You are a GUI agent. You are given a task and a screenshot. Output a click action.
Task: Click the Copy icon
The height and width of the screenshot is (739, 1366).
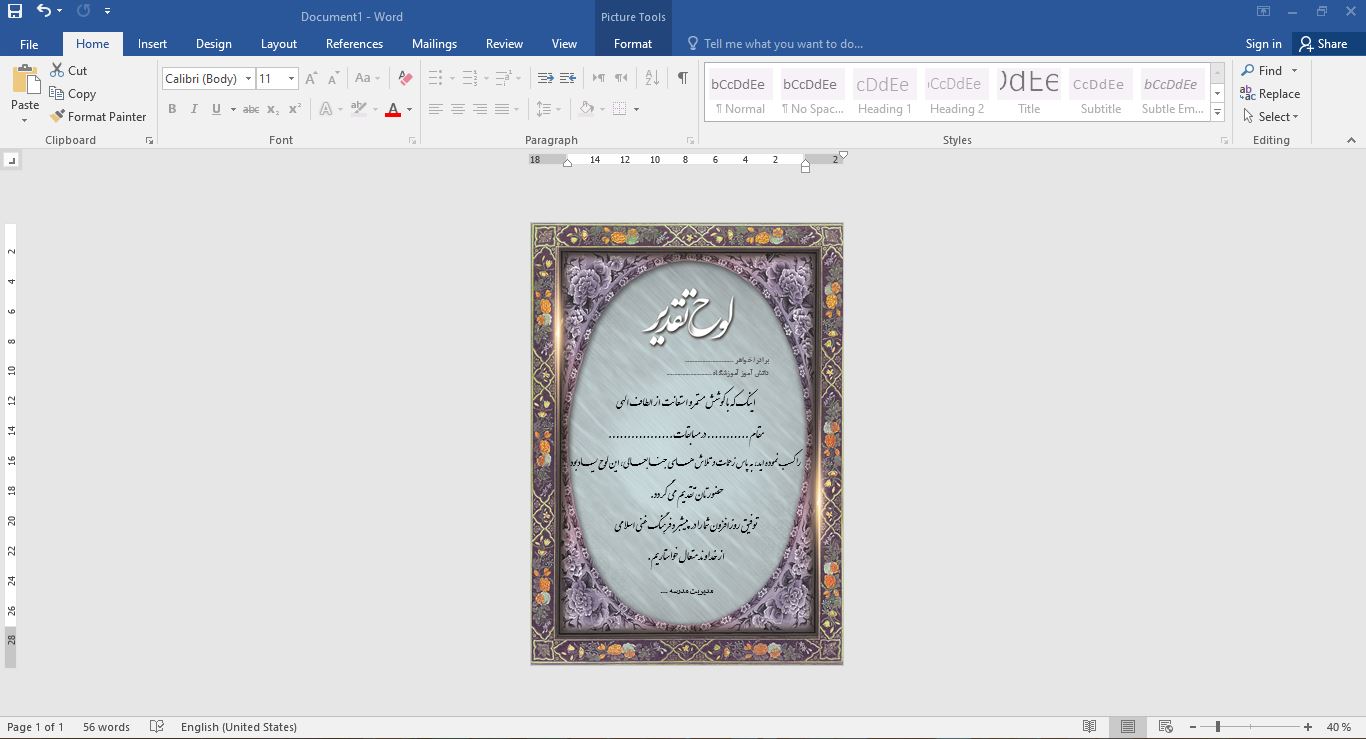click(57, 93)
